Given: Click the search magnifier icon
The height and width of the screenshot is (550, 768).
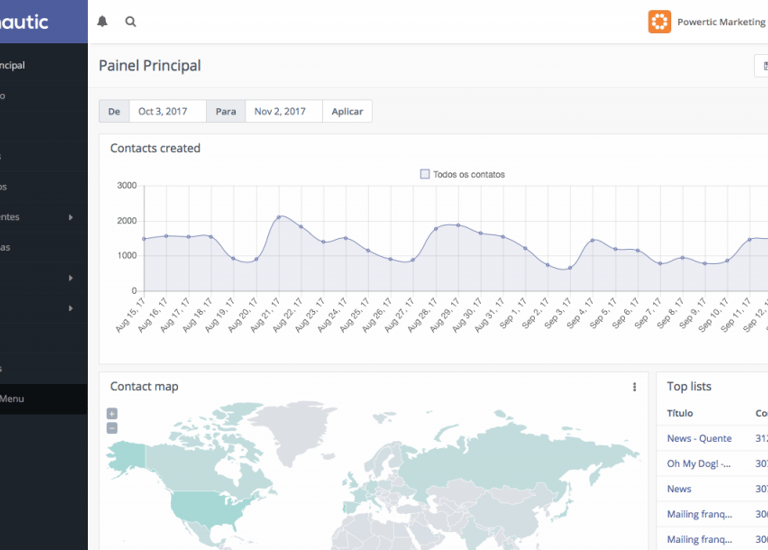Looking at the screenshot, I should coord(131,21).
